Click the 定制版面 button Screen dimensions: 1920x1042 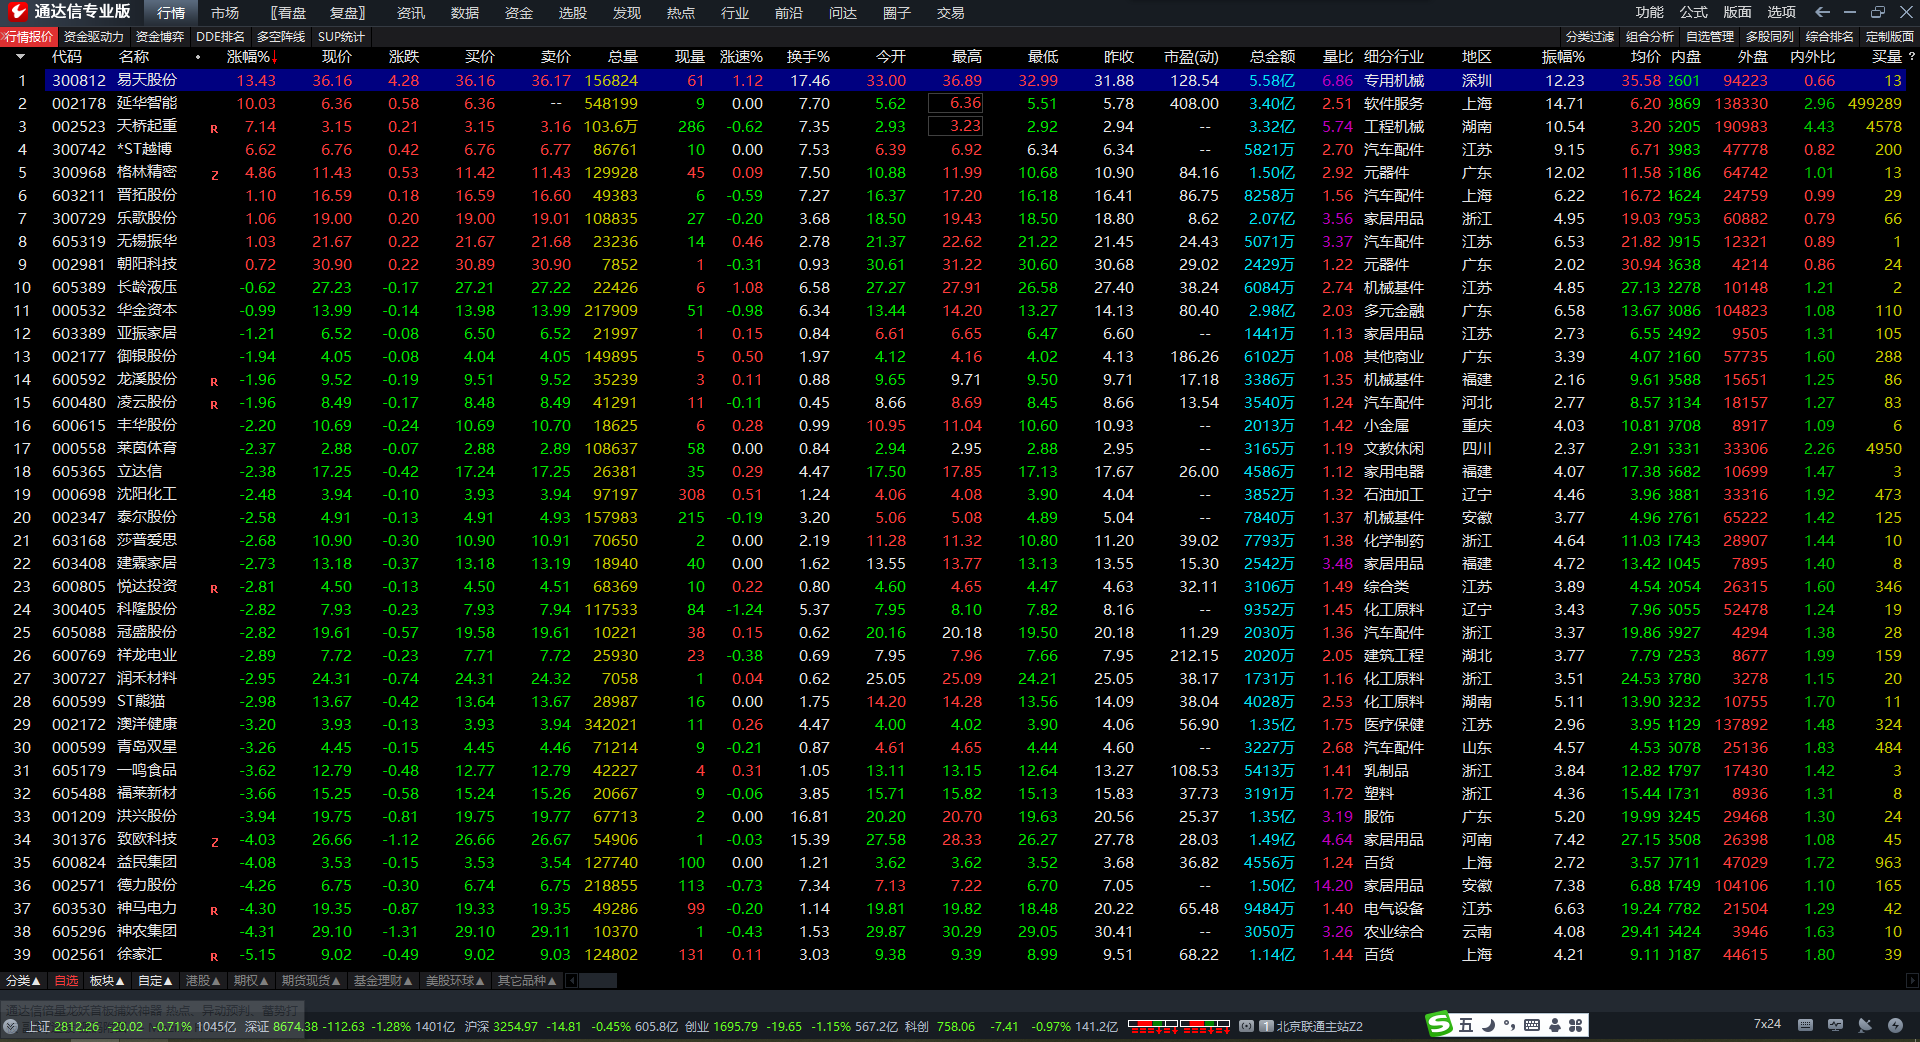pos(1890,36)
